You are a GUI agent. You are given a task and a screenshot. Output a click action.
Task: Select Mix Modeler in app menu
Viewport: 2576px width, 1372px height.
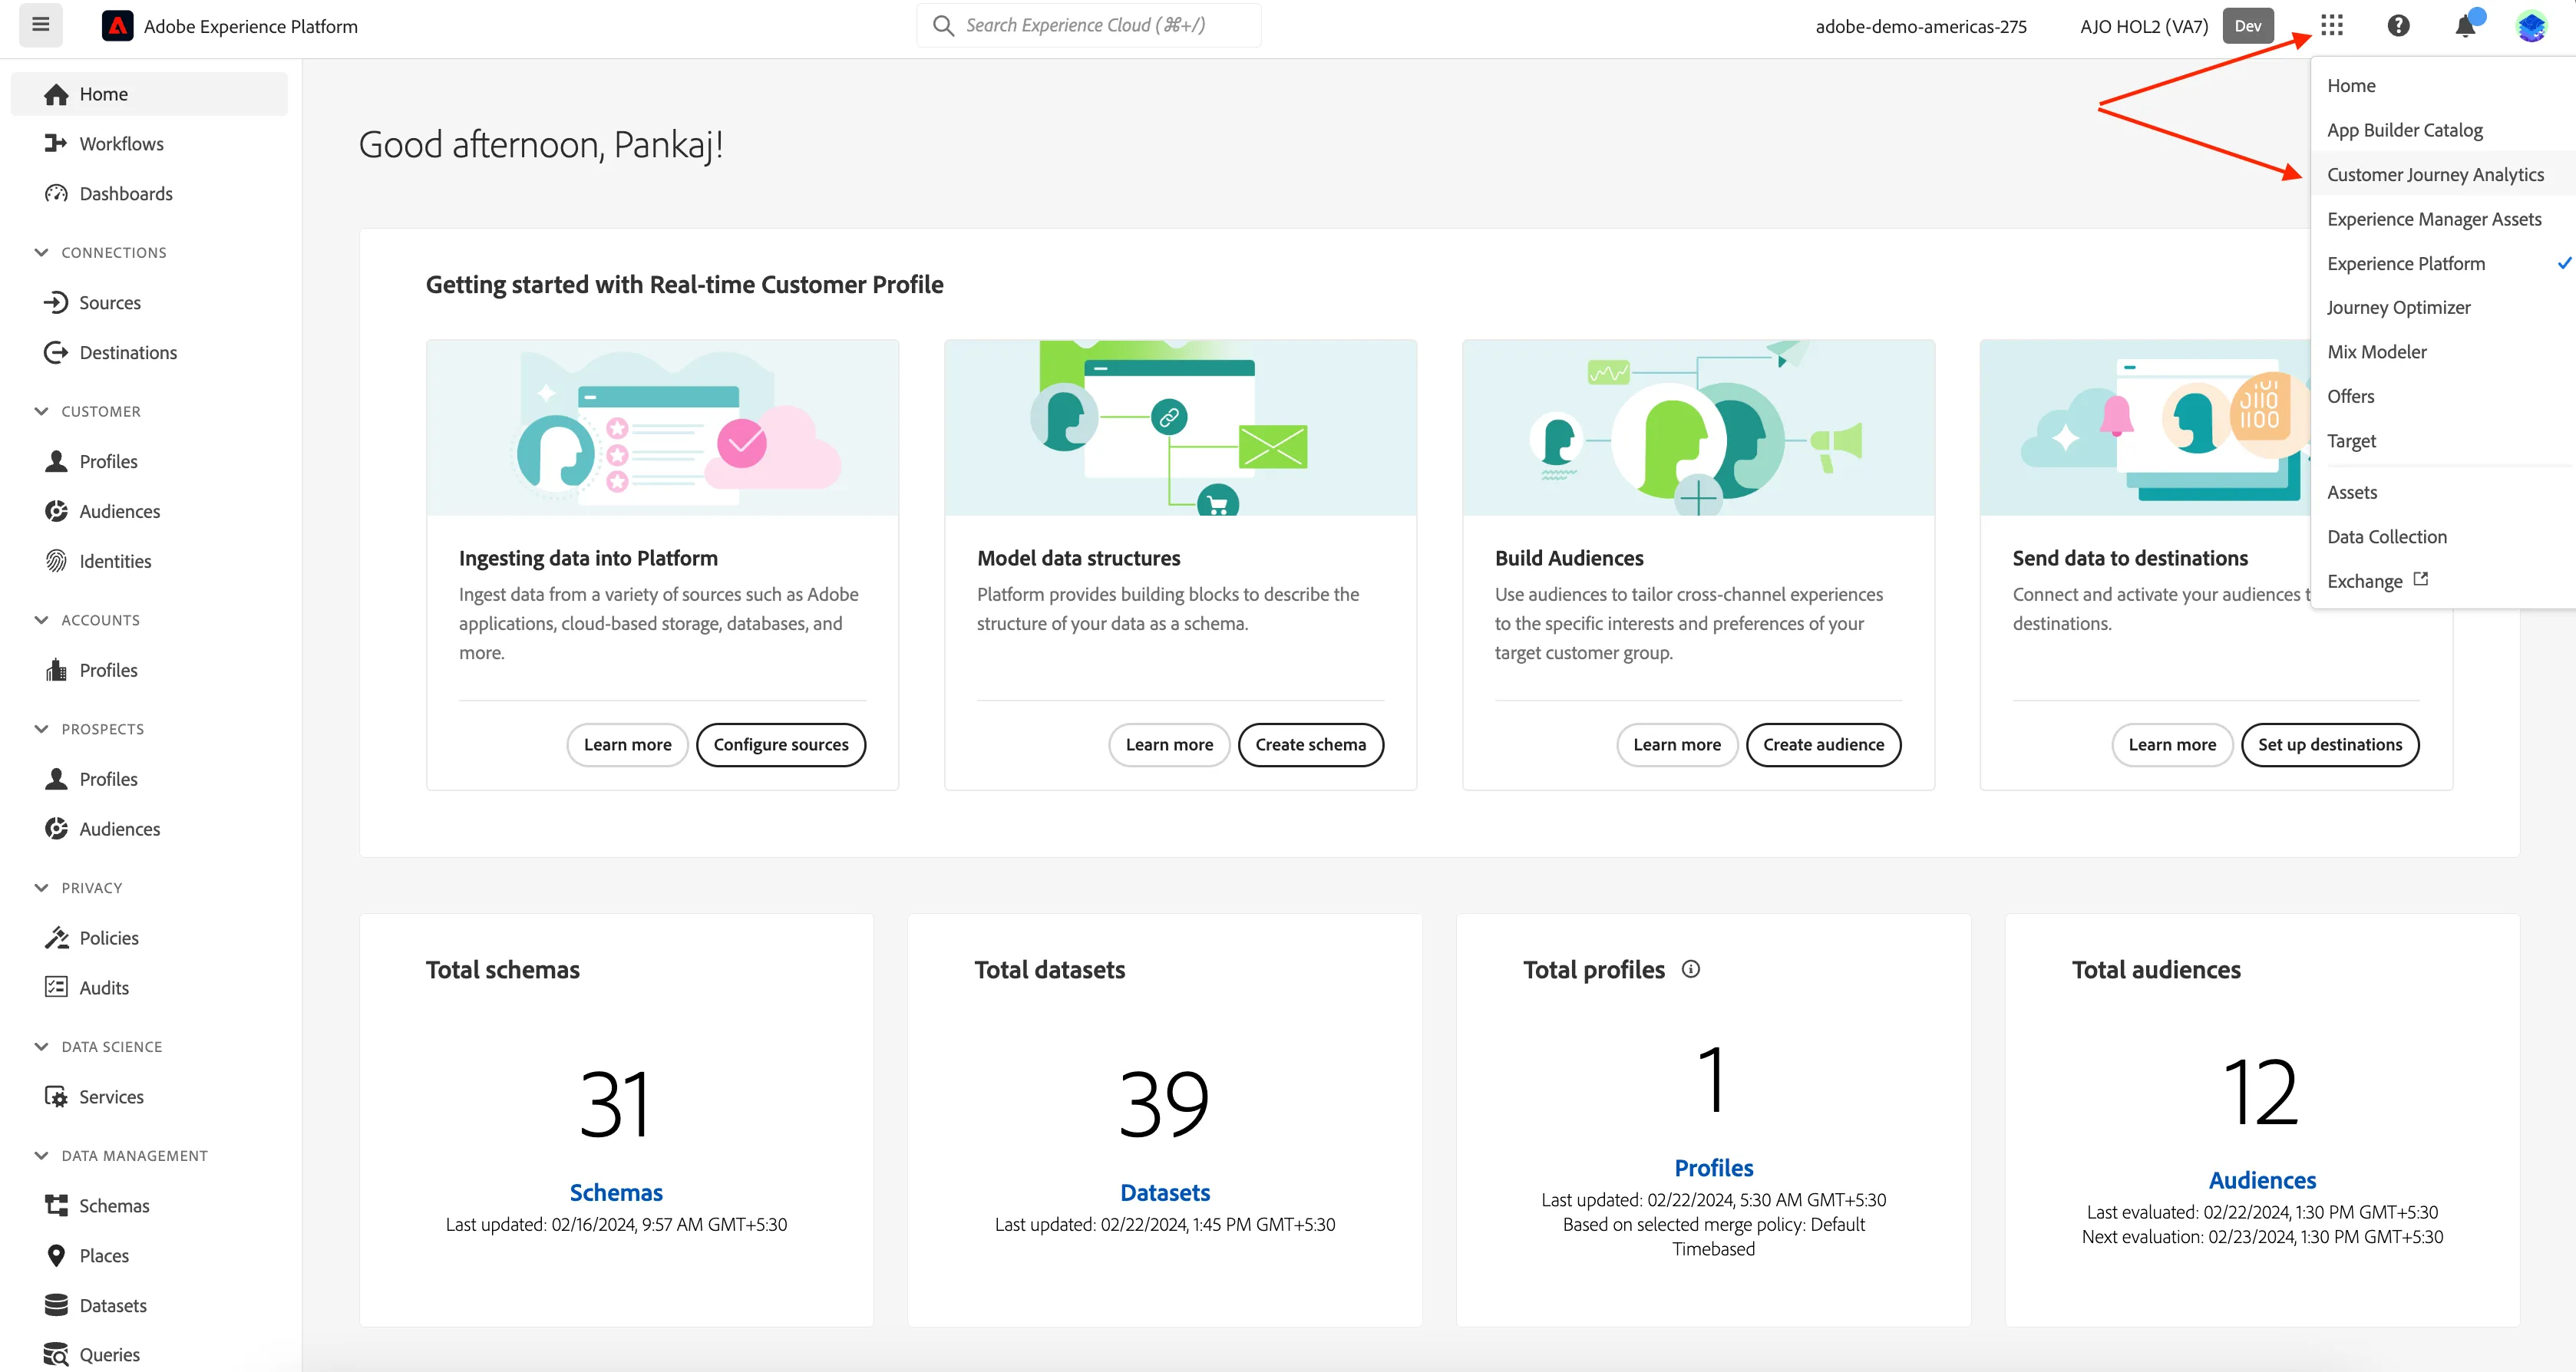(2376, 352)
